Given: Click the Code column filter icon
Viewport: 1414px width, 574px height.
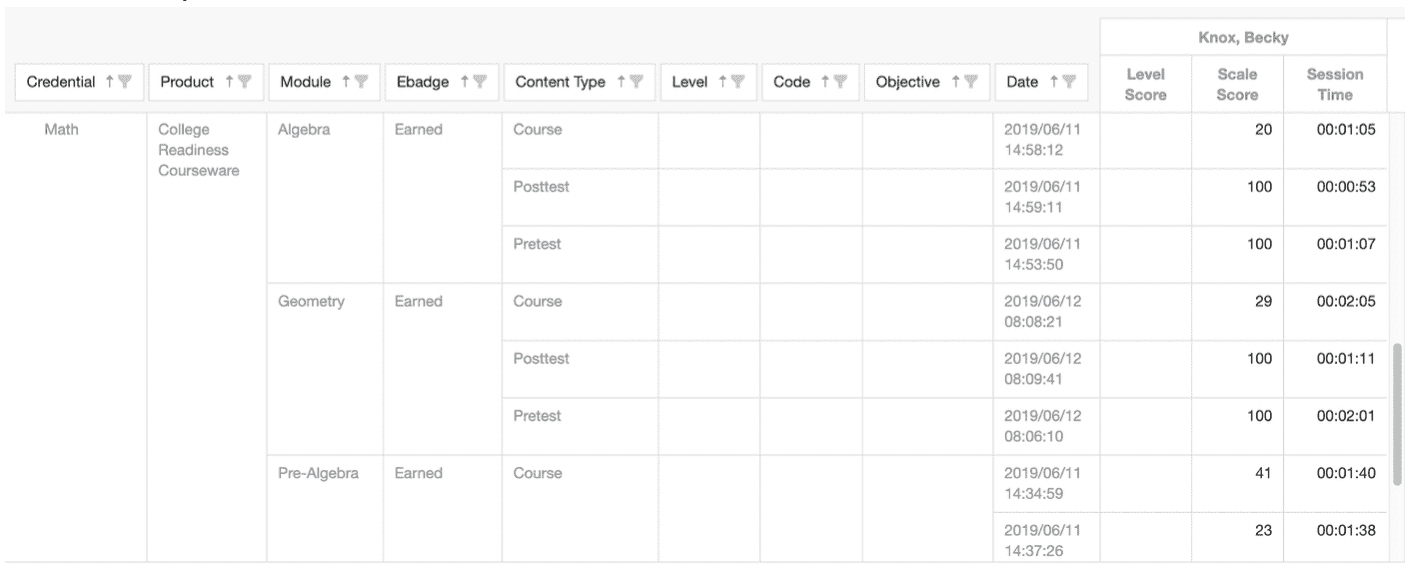Looking at the screenshot, I should 840,82.
